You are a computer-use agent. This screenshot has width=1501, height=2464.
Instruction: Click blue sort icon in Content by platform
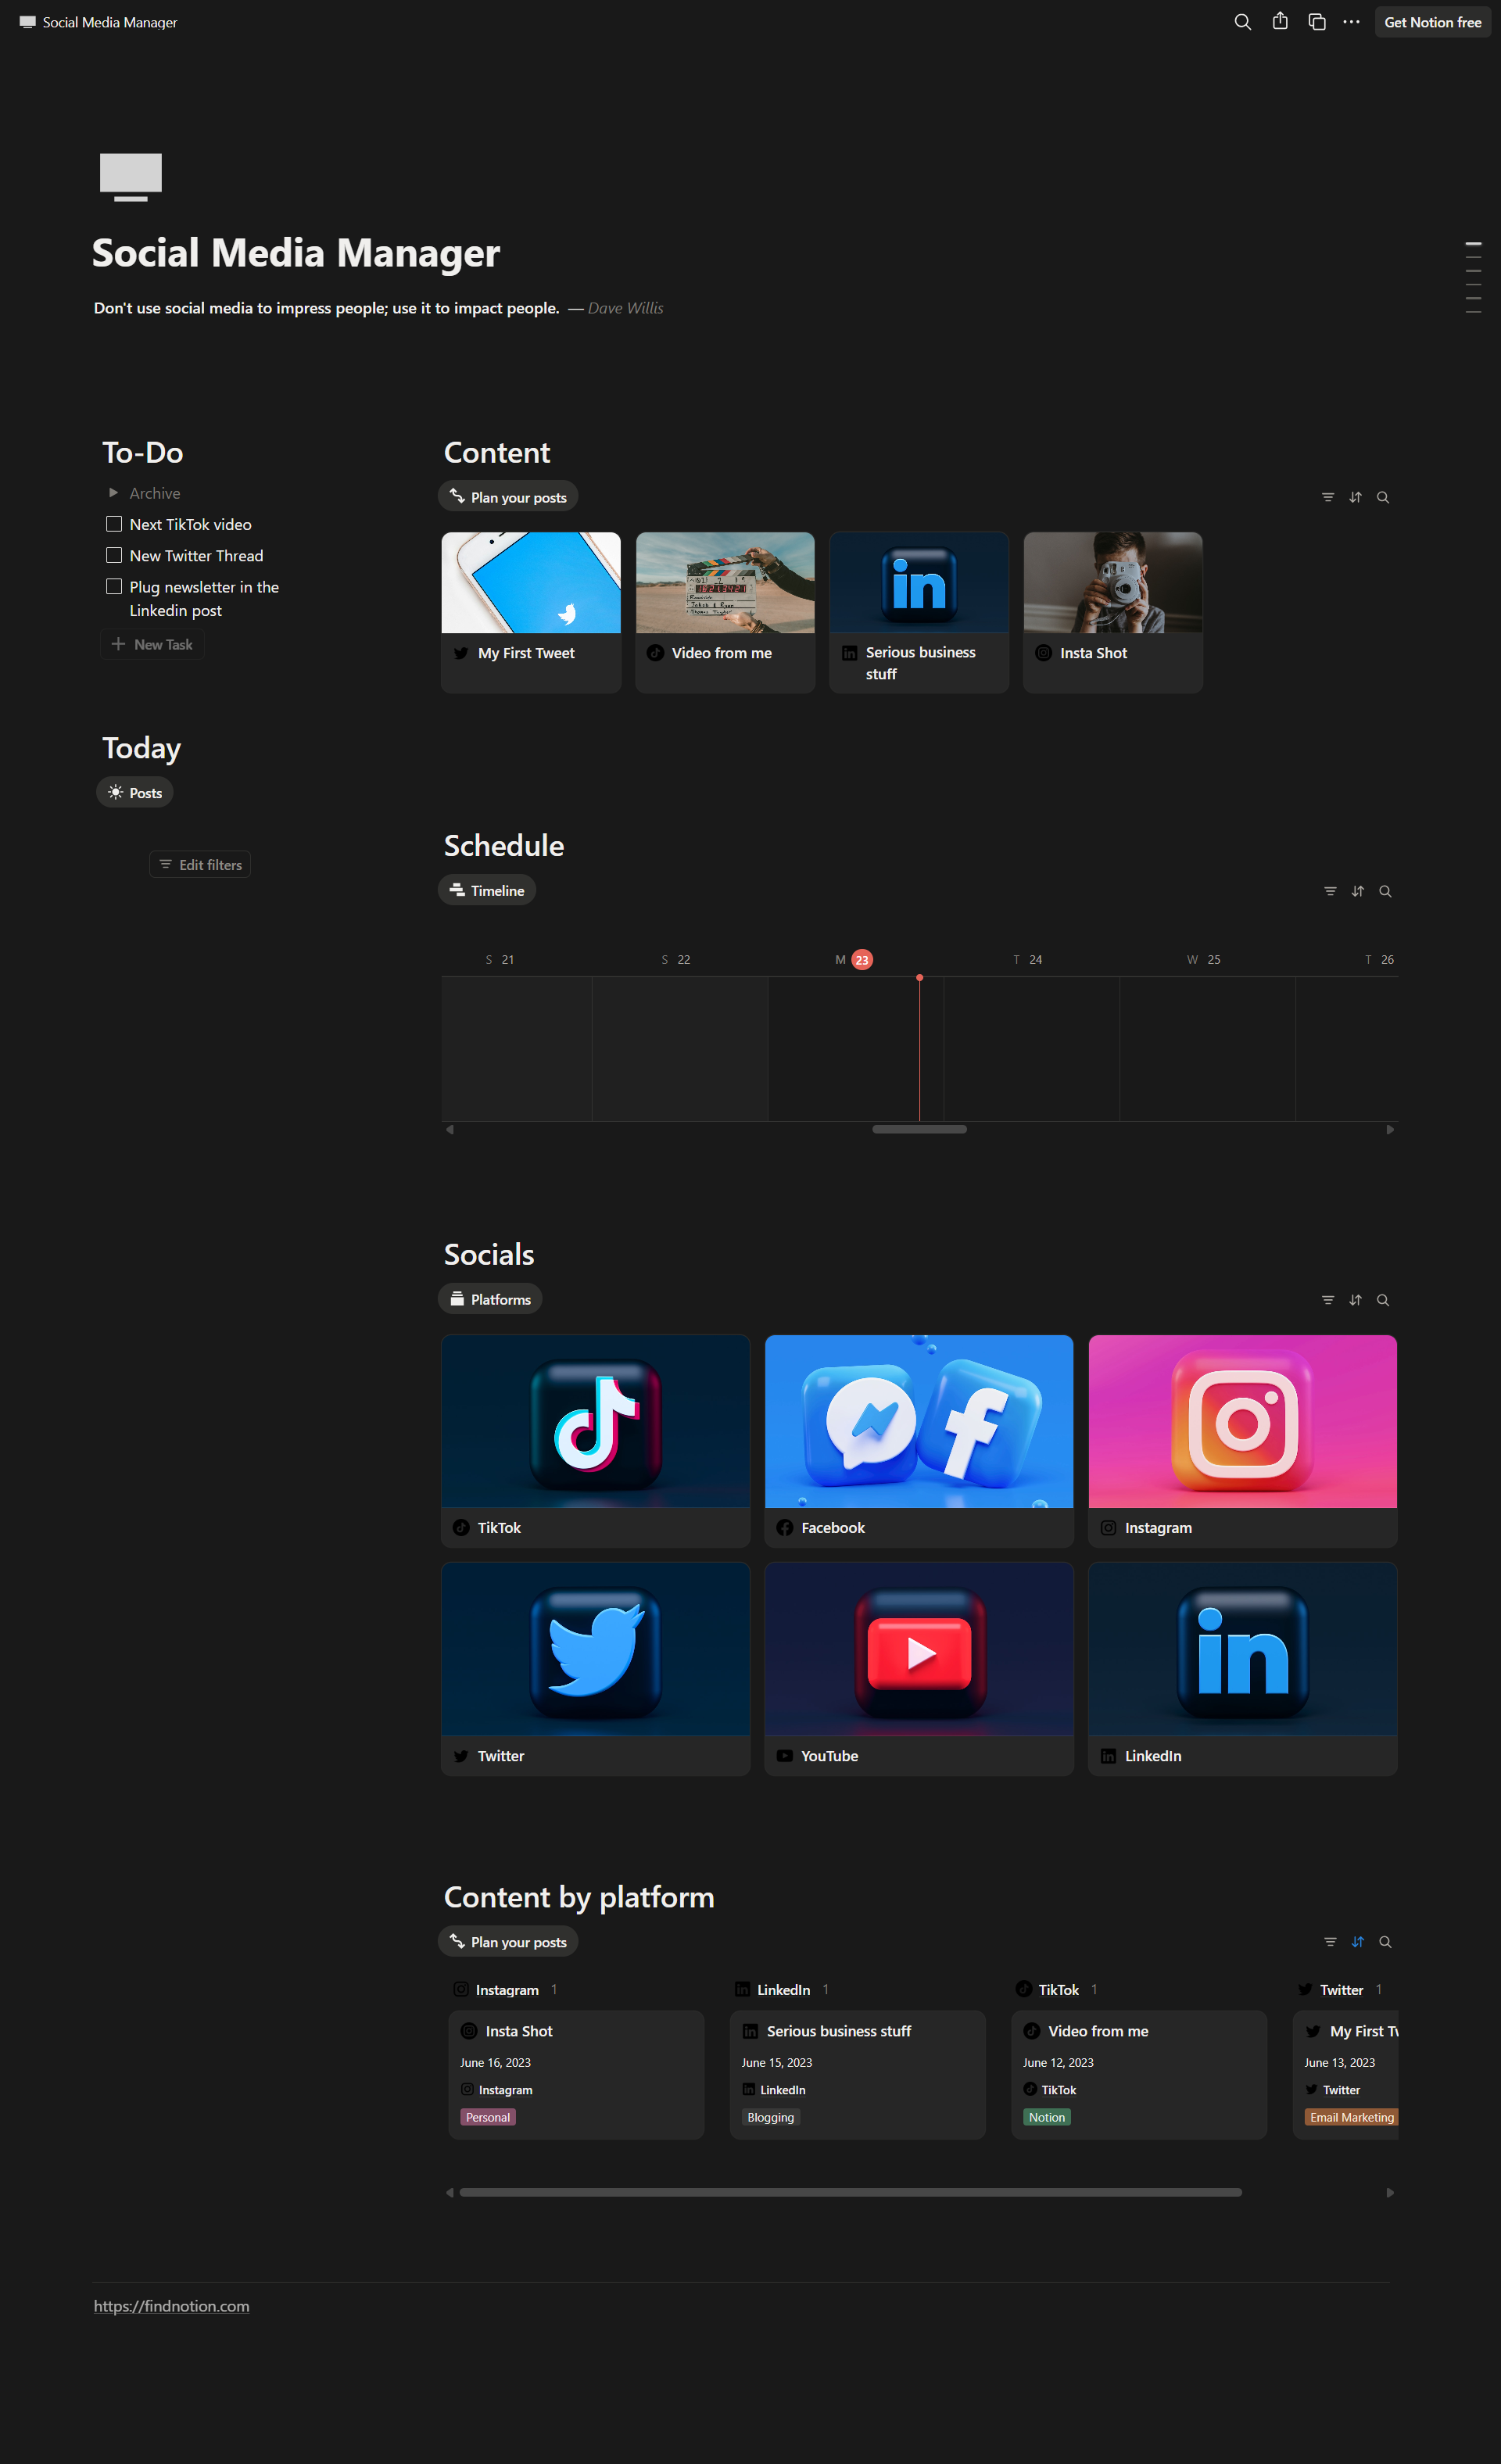point(1358,1942)
